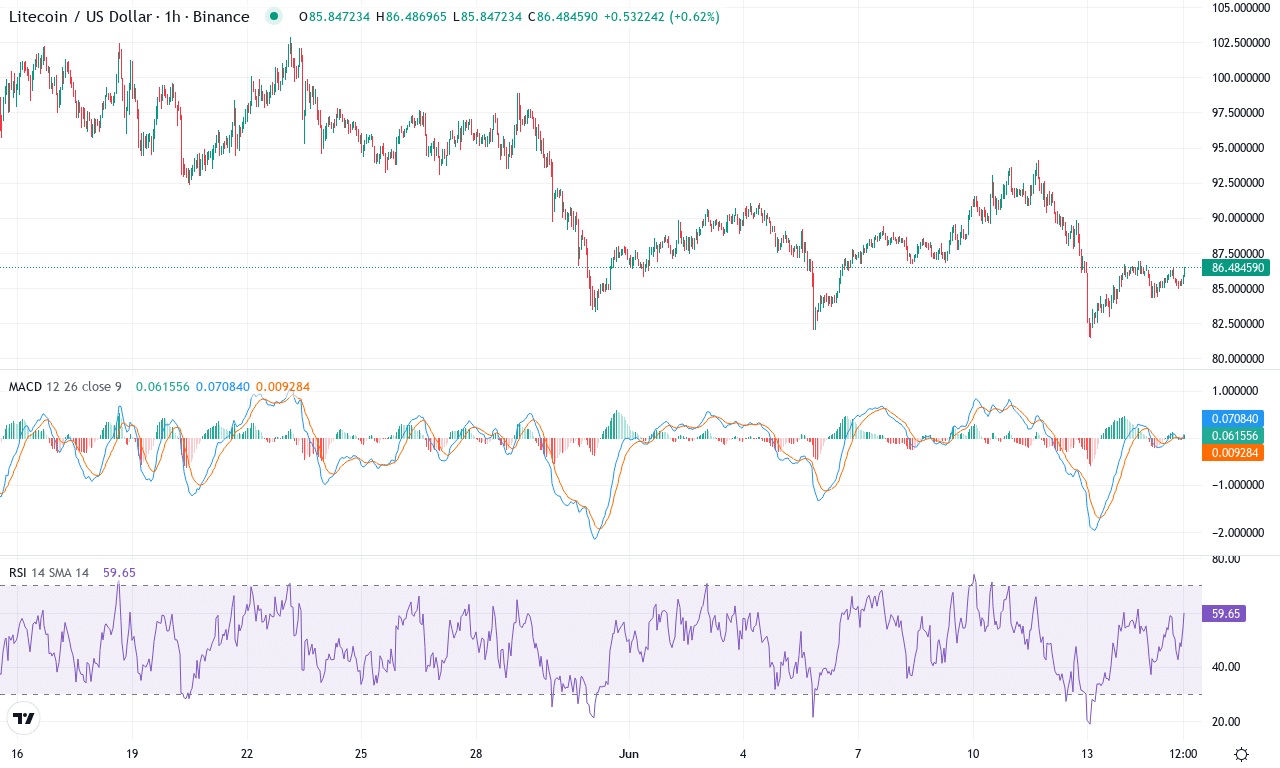Click the 12:00 label on time axis

pyautogui.click(x=1183, y=753)
